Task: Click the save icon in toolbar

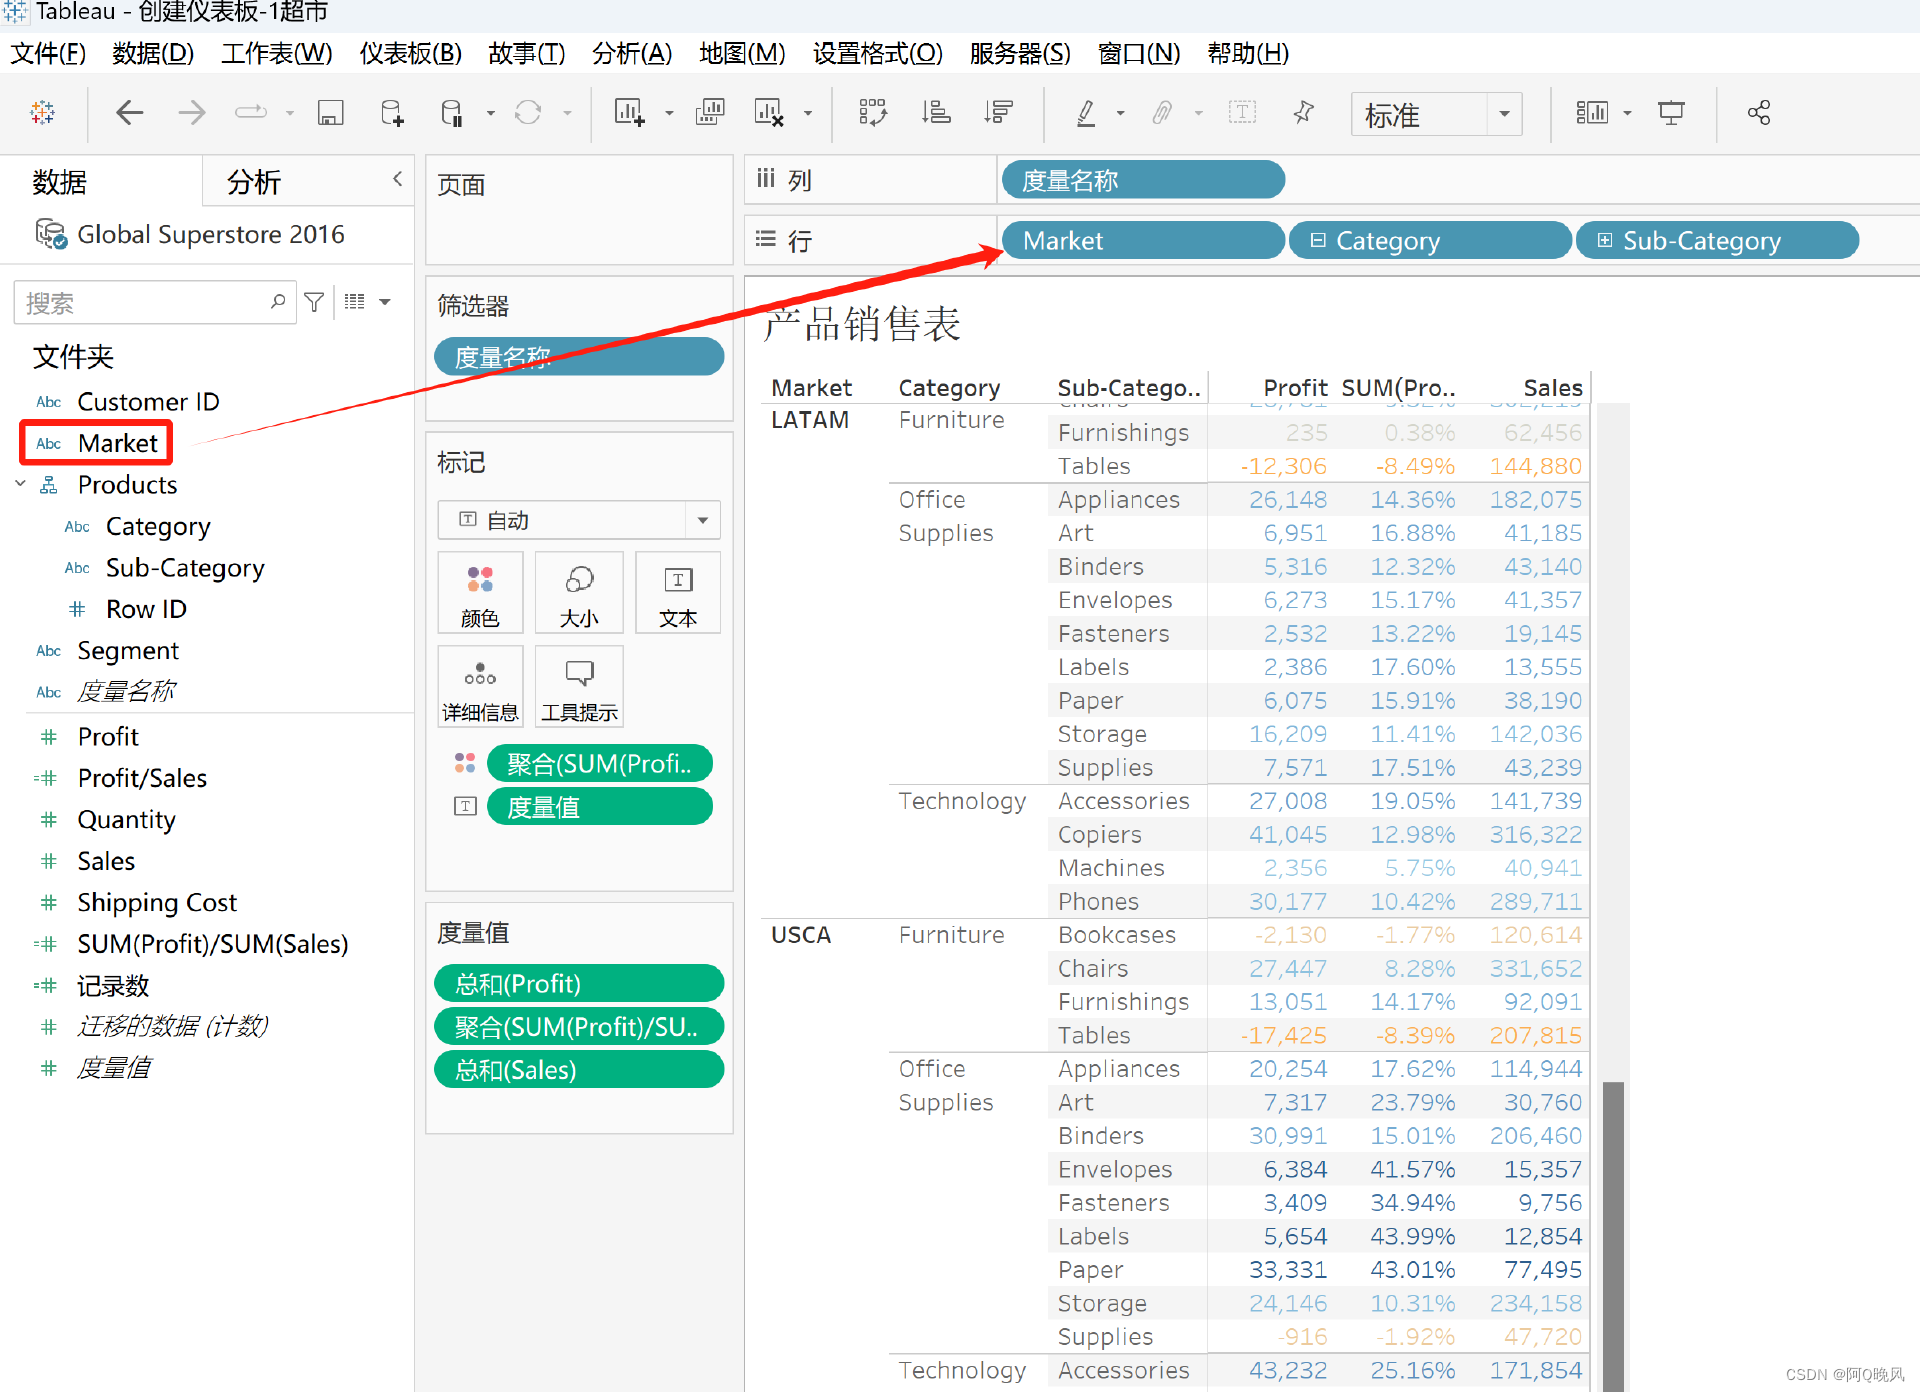Action: coord(330,113)
